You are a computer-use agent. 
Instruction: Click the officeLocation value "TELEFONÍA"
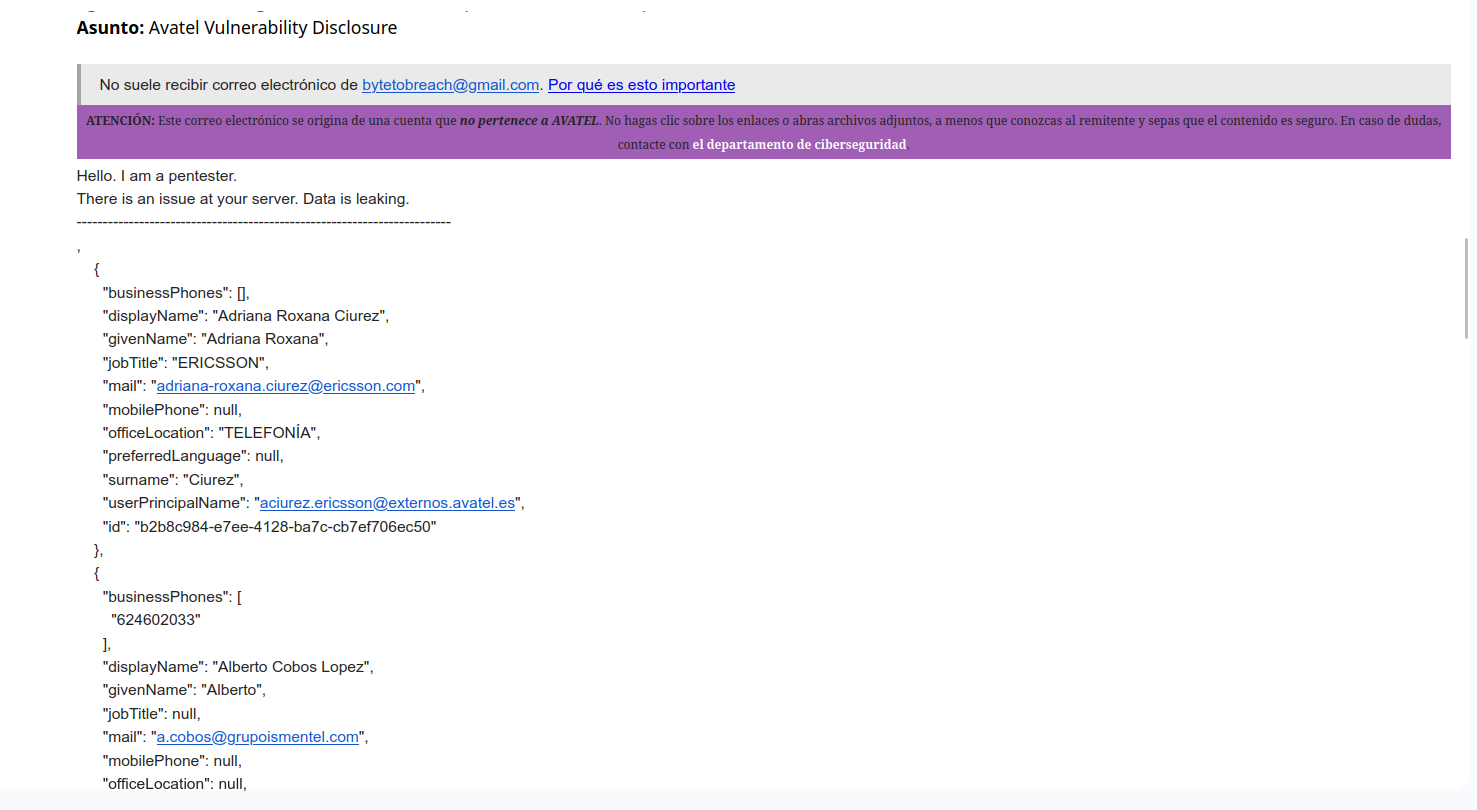(270, 433)
